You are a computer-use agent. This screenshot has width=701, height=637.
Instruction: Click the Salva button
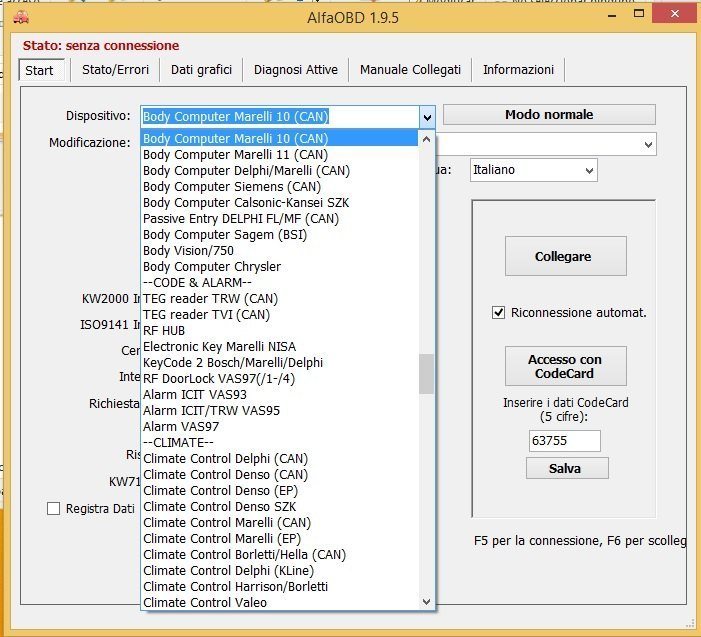[x=567, y=468]
